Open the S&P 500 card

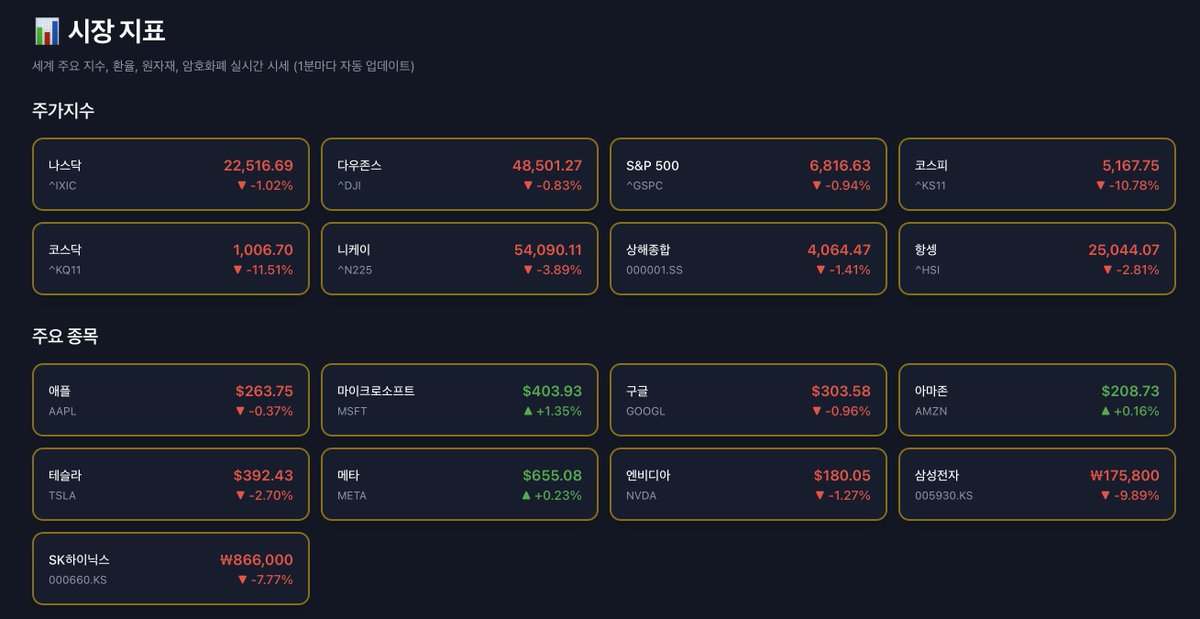point(748,174)
